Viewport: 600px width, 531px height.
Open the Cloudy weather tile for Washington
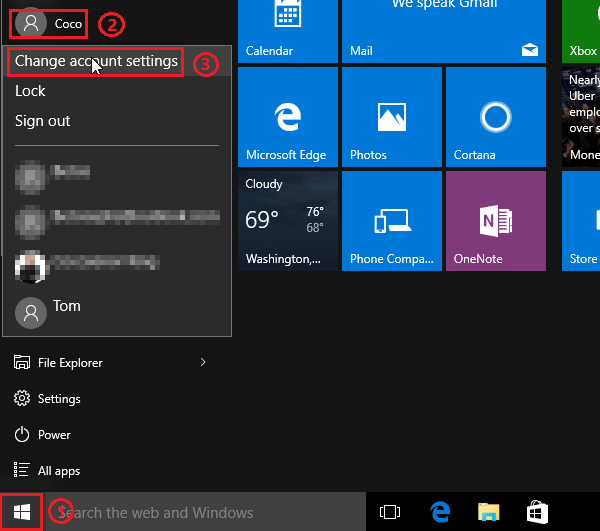point(288,221)
